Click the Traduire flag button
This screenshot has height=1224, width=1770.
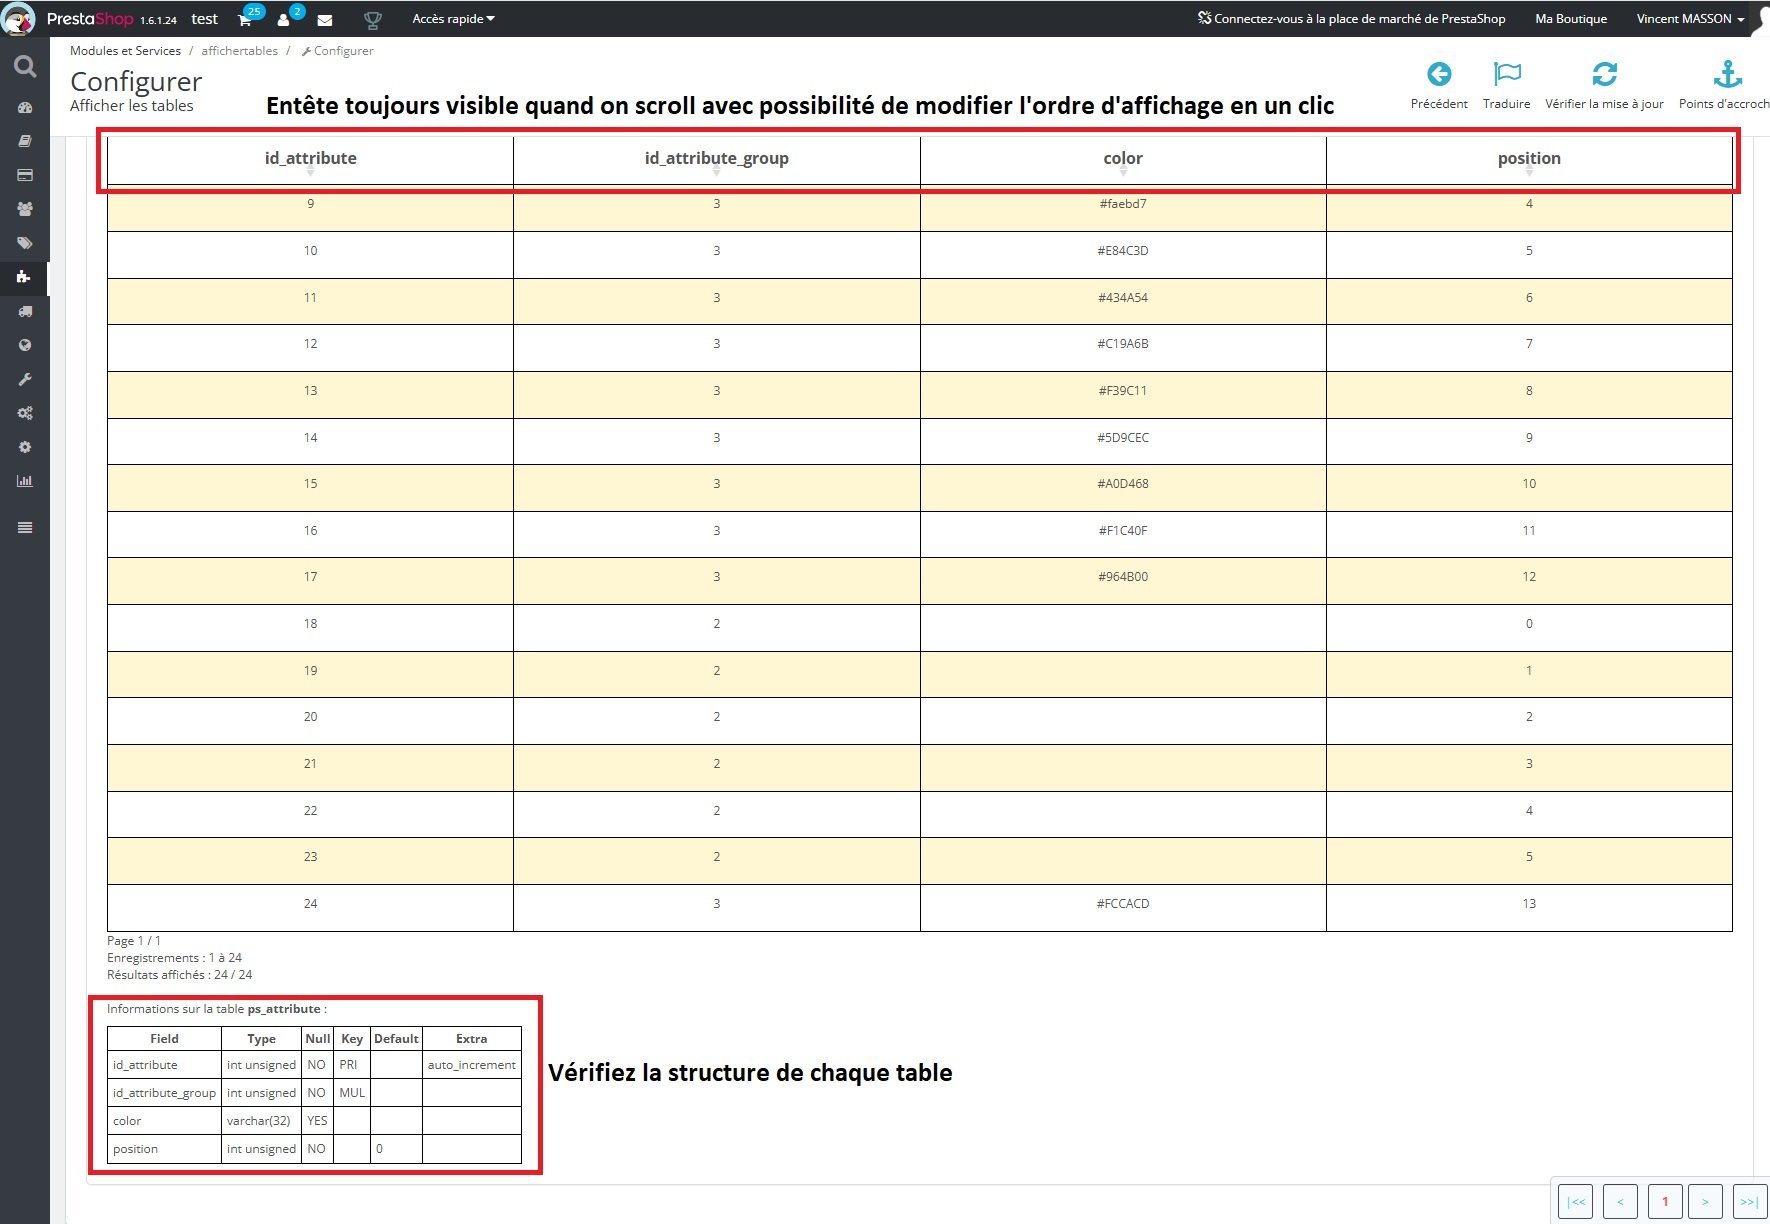pos(1507,84)
